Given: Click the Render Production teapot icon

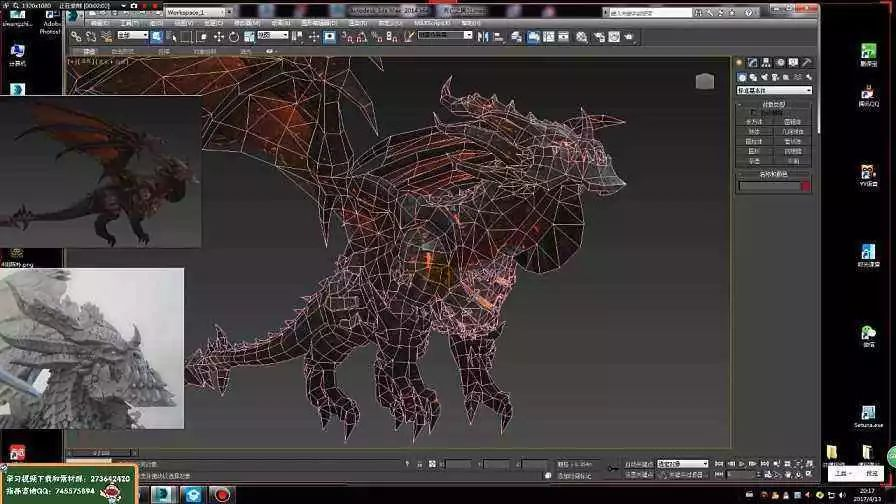Looking at the screenshot, I should tap(629, 37).
